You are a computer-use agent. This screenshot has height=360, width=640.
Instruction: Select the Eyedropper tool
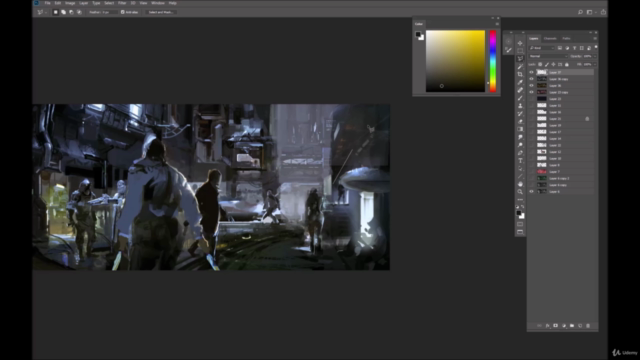click(x=520, y=82)
